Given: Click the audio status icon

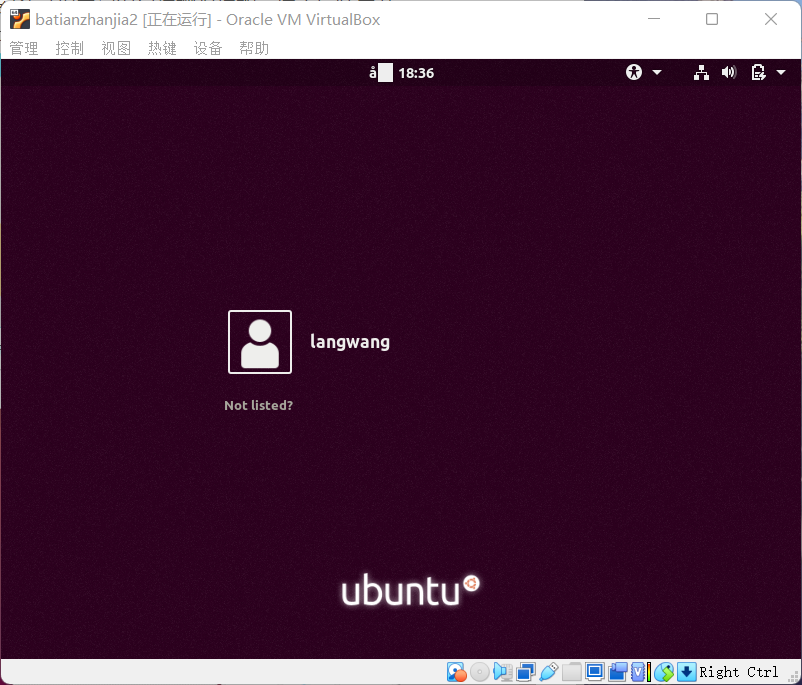Looking at the screenshot, I should pos(503,672).
